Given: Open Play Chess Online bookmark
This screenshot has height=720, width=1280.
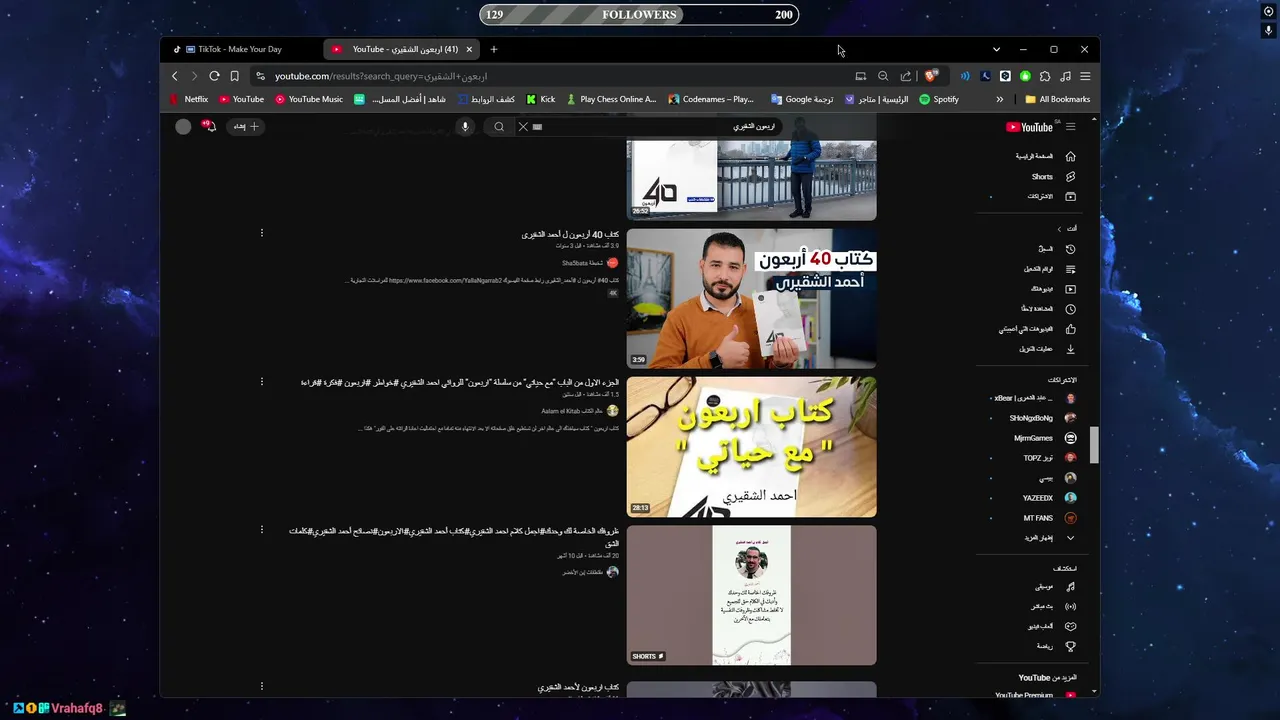Looking at the screenshot, I should click(611, 99).
